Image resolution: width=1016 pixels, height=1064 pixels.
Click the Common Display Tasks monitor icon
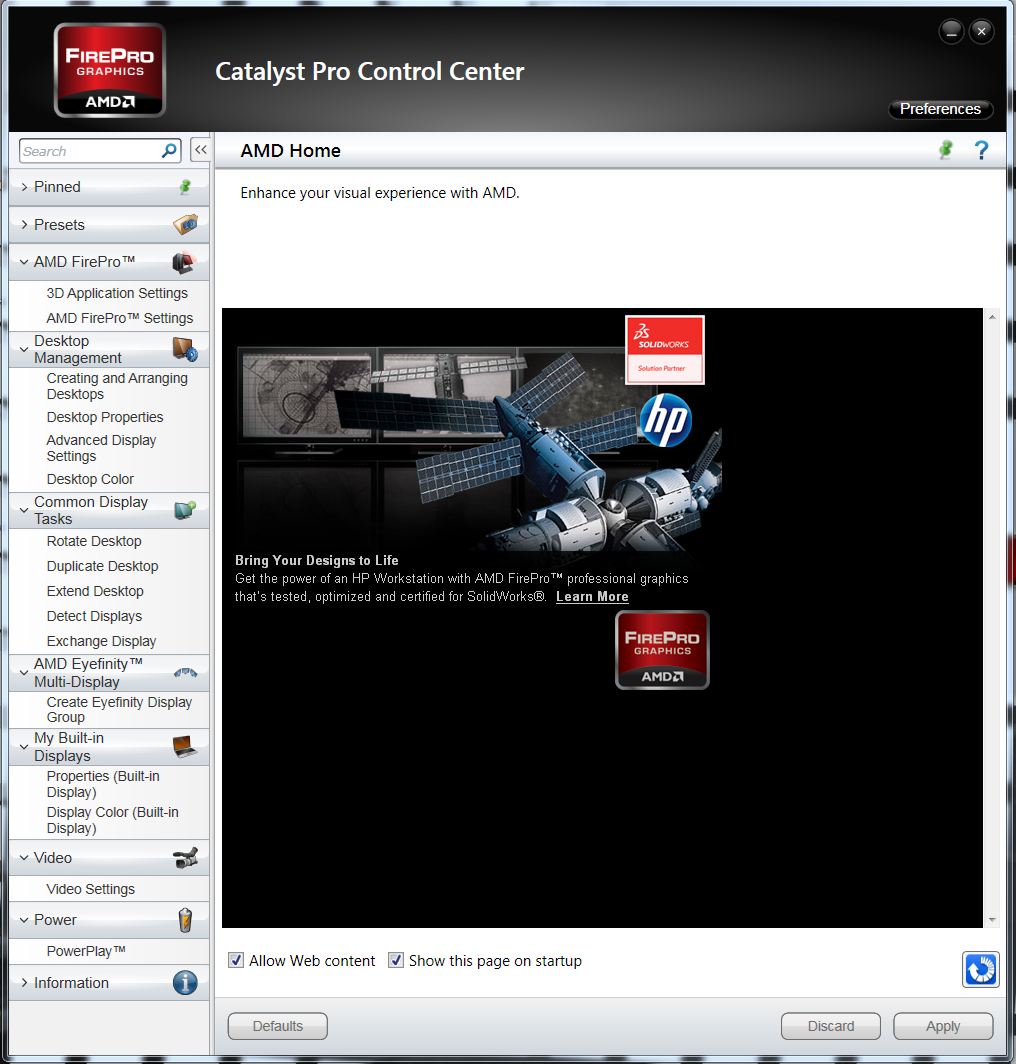pos(185,510)
